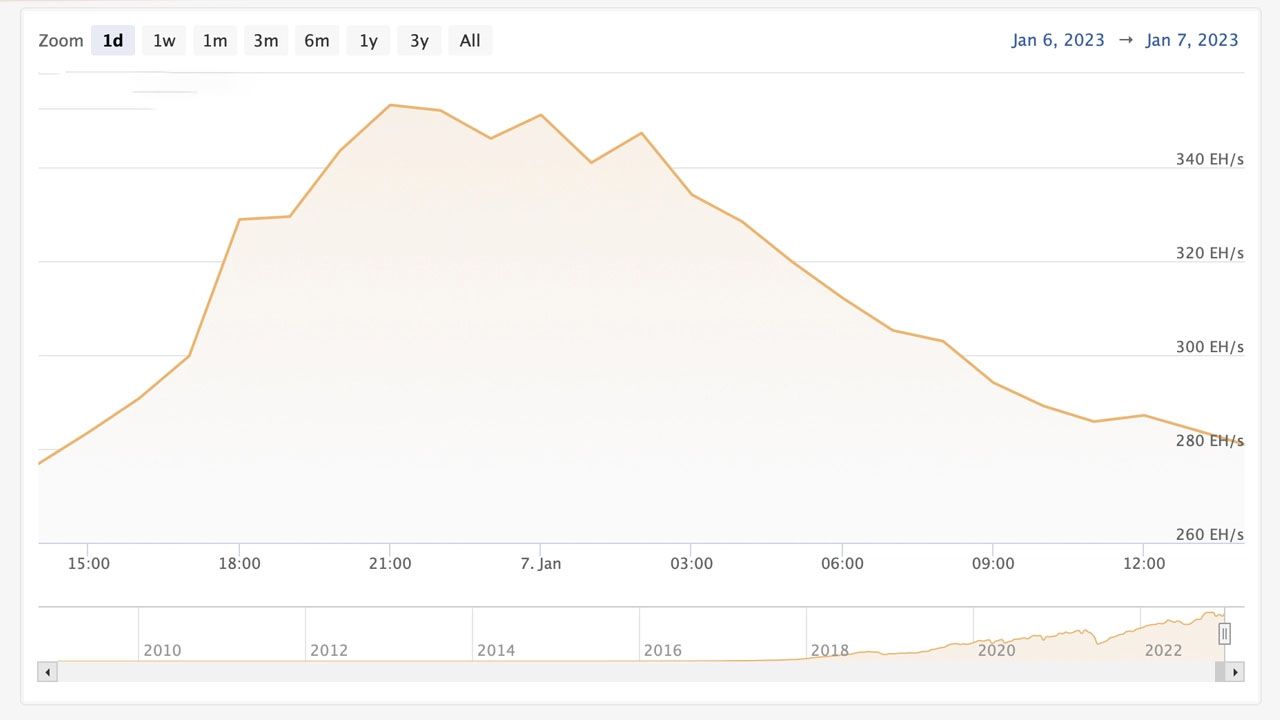
Task: Choose the 3m zoom option
Action: [266, 41]
